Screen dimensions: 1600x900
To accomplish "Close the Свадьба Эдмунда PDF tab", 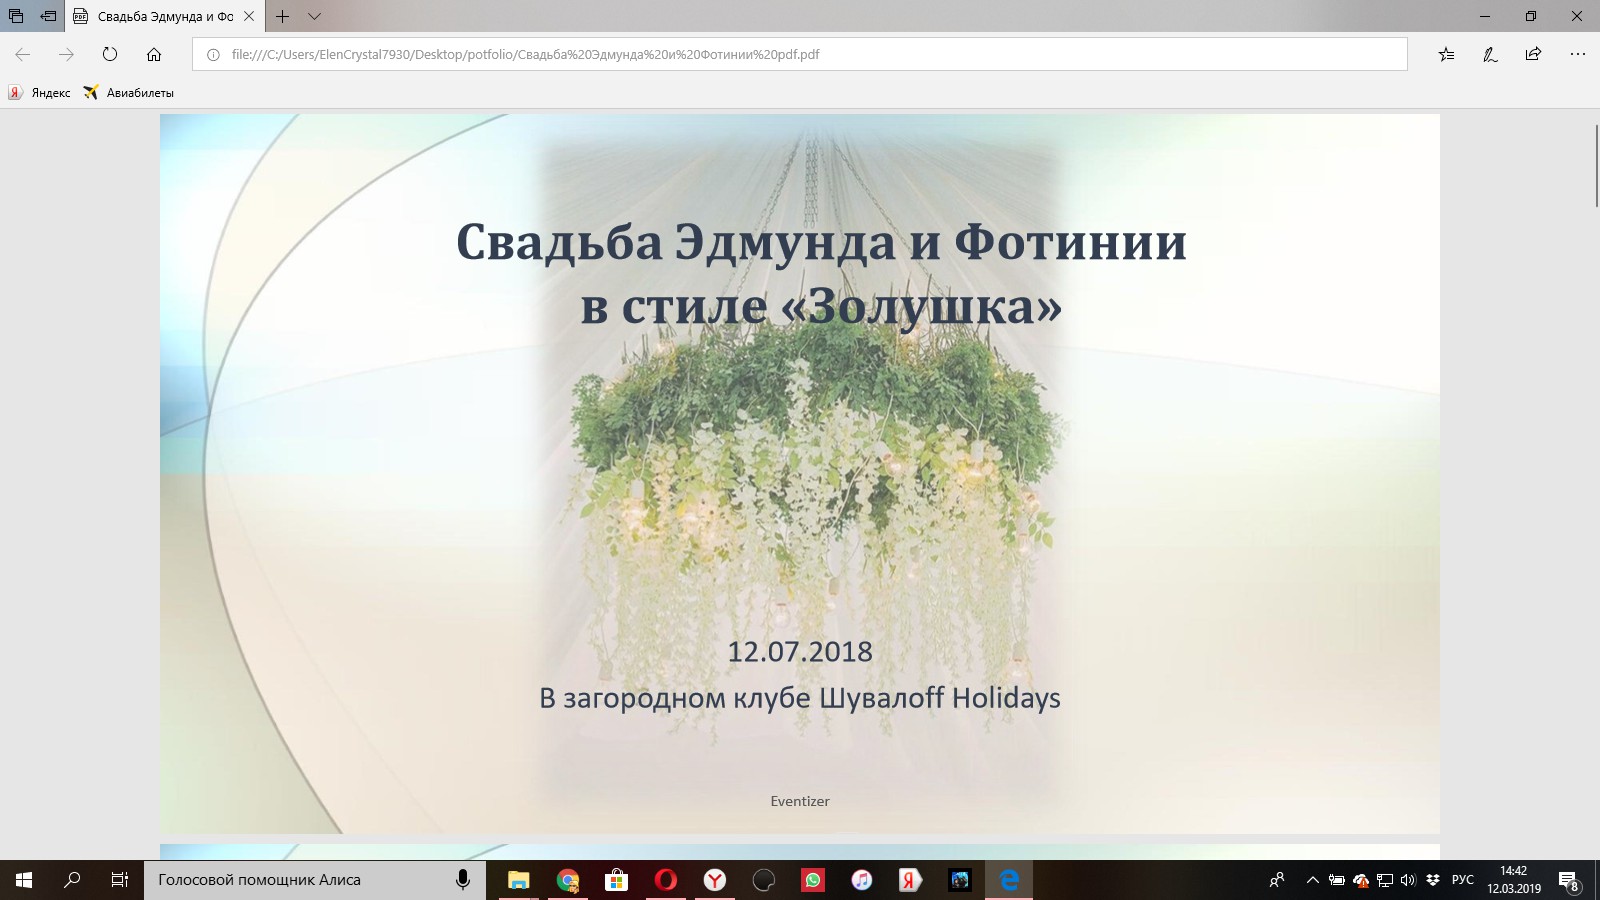I will (249, 16).
